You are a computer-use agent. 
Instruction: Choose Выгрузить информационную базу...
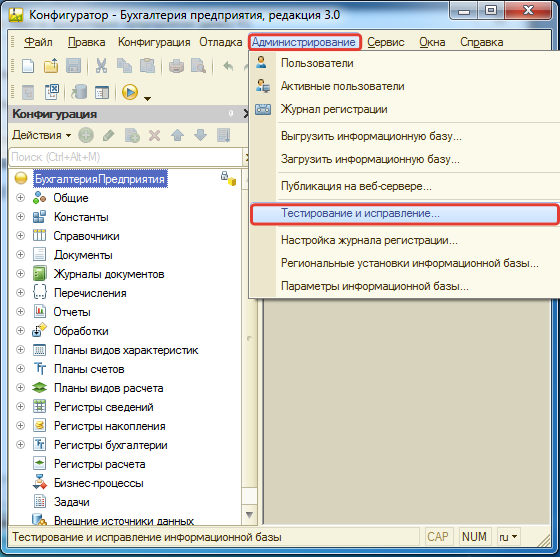point(405,136)
